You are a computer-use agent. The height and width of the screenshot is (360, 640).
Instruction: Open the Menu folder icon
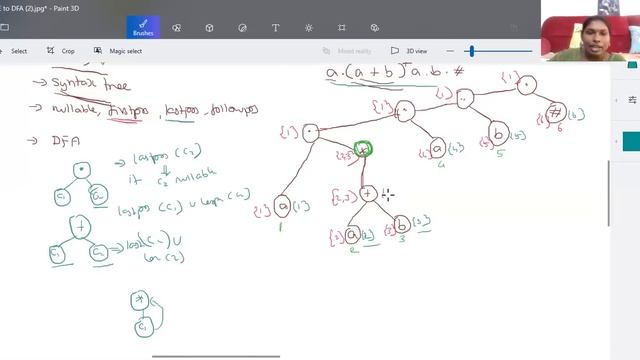(4, 27)
